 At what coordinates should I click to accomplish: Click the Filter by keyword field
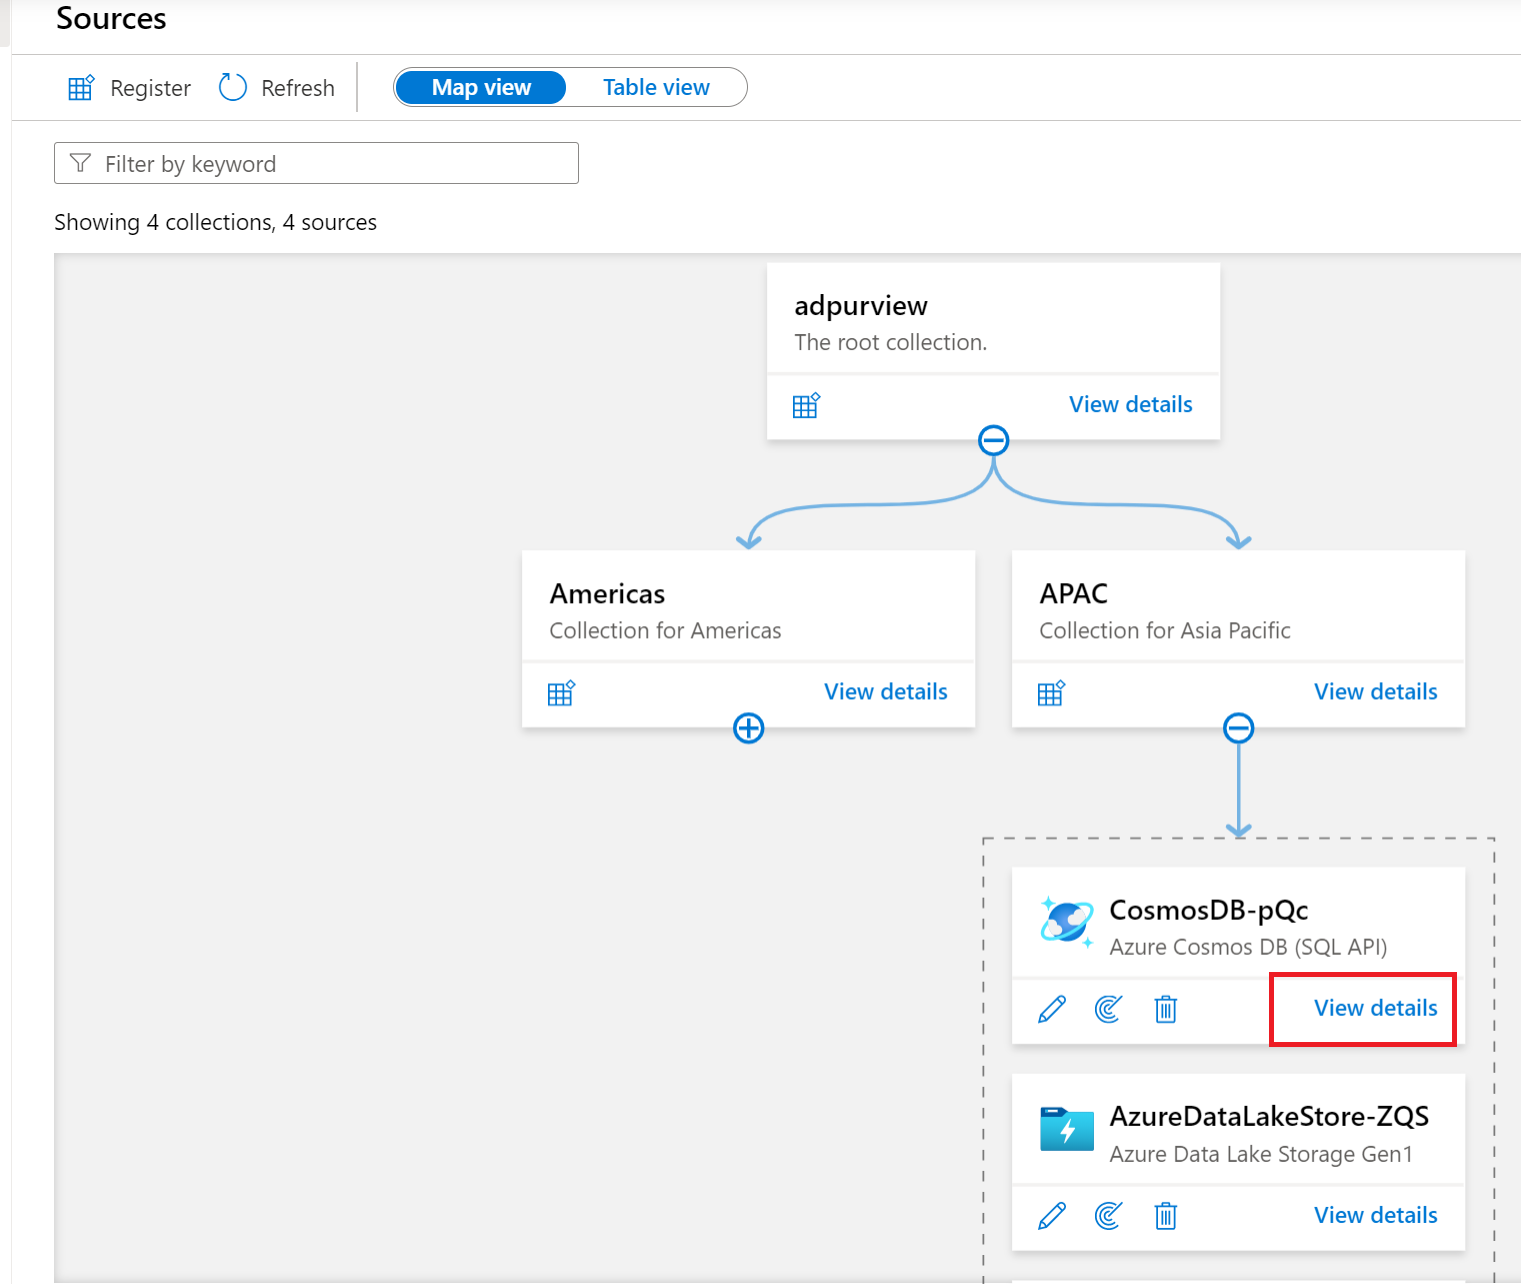316,164
